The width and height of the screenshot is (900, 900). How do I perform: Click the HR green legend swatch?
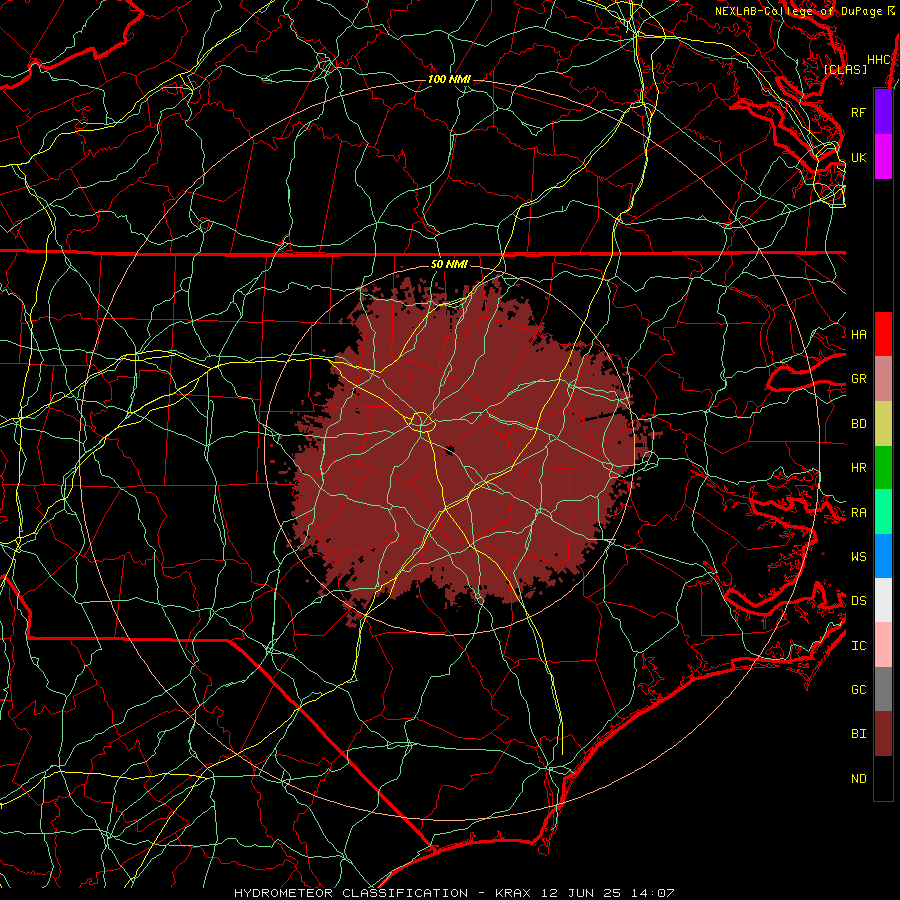[x=883, y=468]
